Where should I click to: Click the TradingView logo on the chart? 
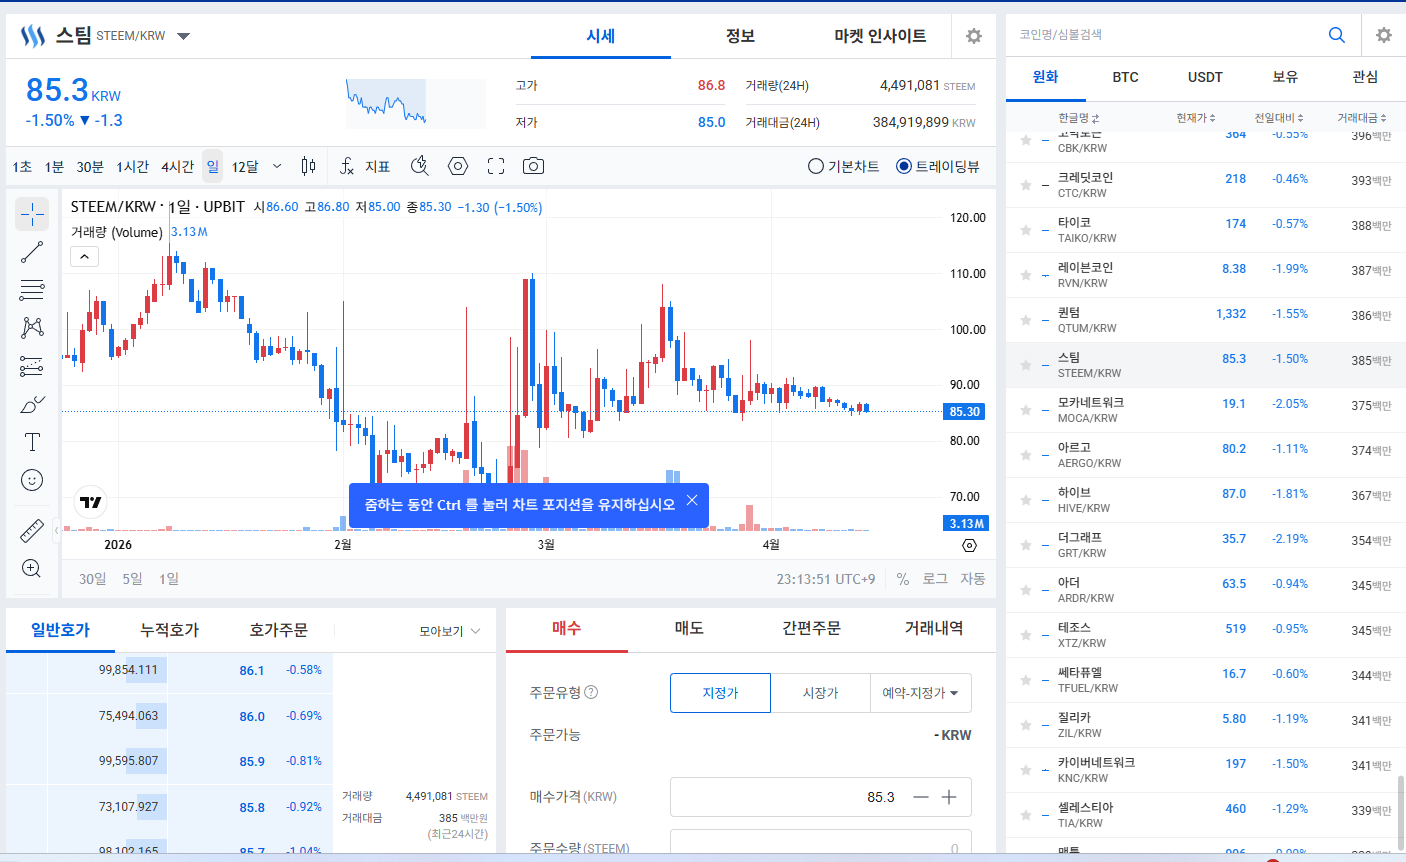[91, 502]
